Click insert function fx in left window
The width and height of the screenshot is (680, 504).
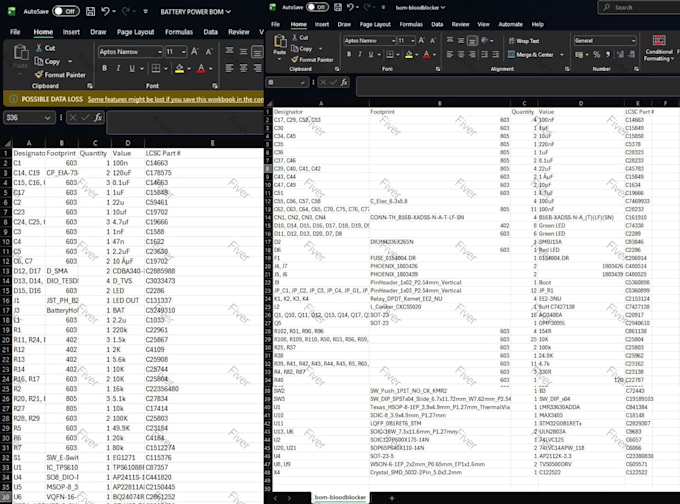click(x=98, y=118)
